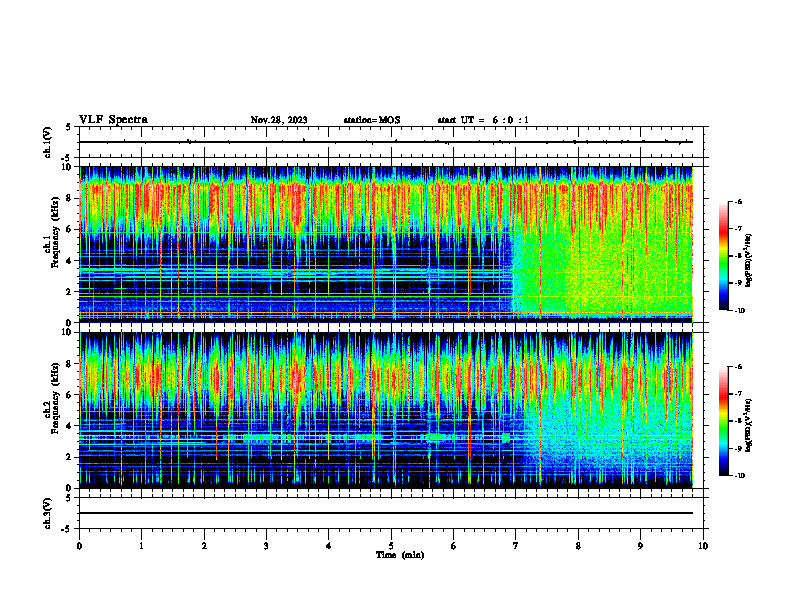Click the "-6" label on ch.1 color bar

[x=738, y=201]
